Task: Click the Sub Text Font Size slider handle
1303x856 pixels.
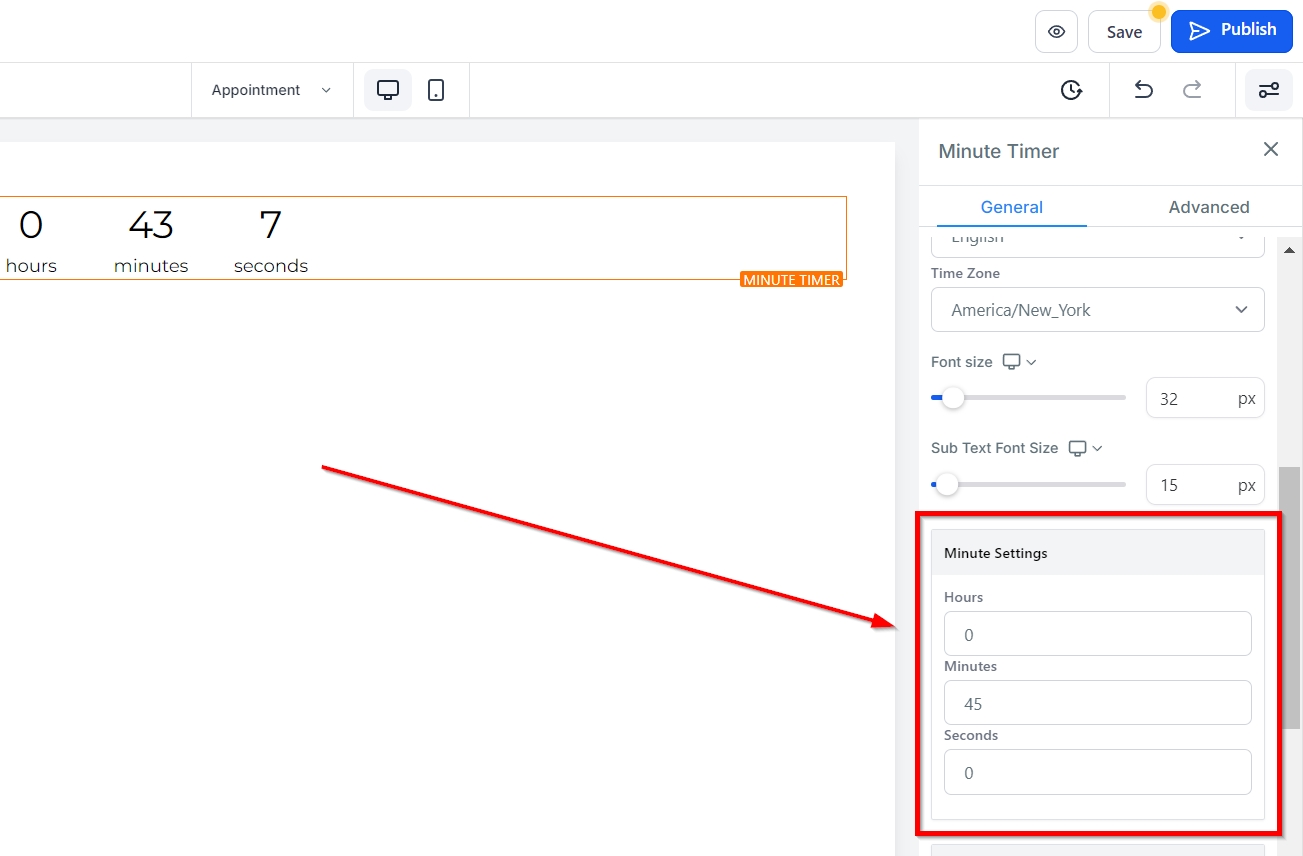Action: (x=946, y=485)
